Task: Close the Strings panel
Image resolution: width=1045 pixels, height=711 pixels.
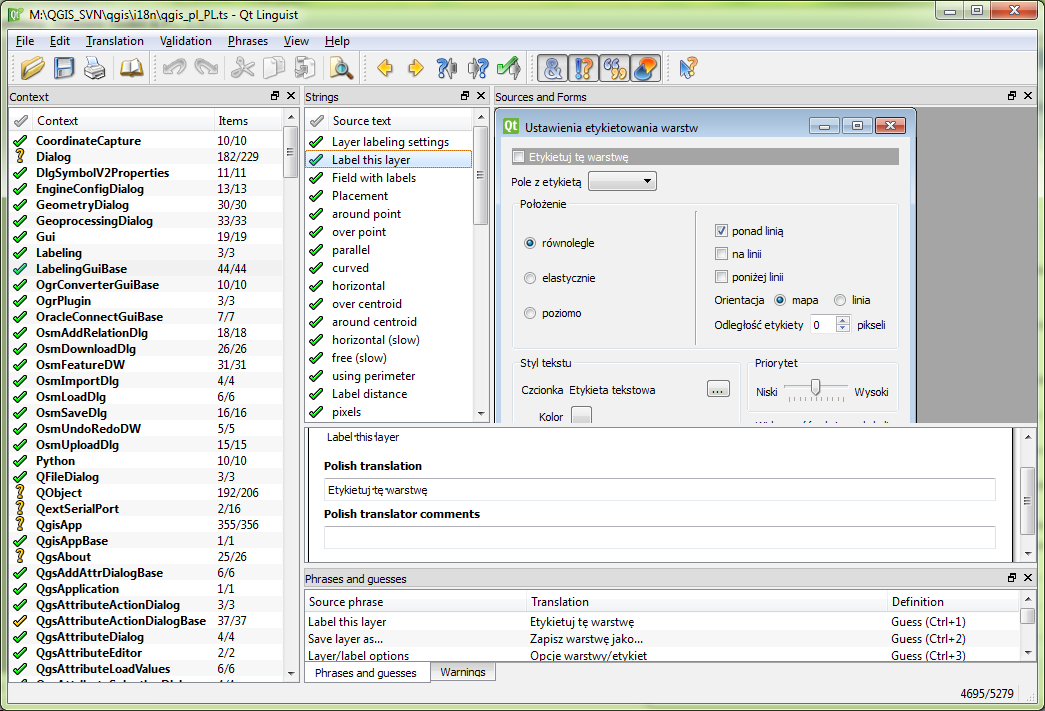Action: [x=481, y=96]
